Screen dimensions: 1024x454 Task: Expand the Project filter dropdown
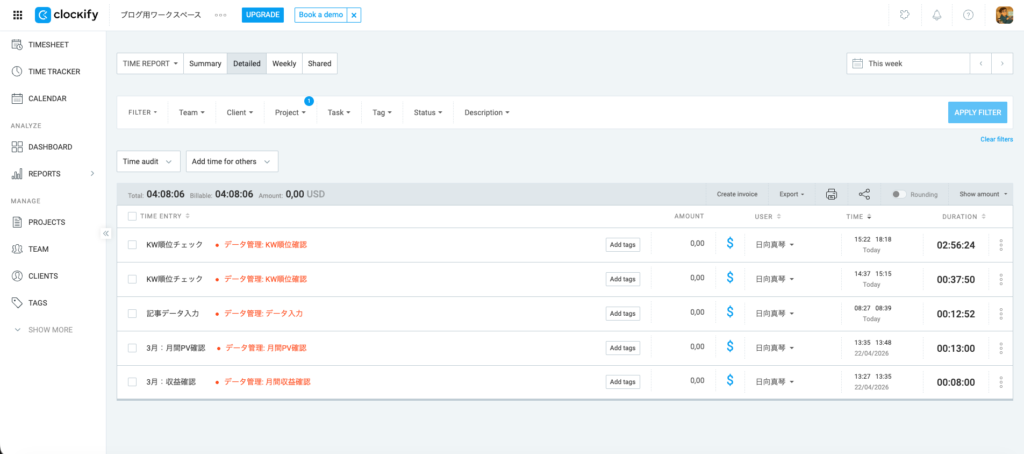(x=290, y=112)
